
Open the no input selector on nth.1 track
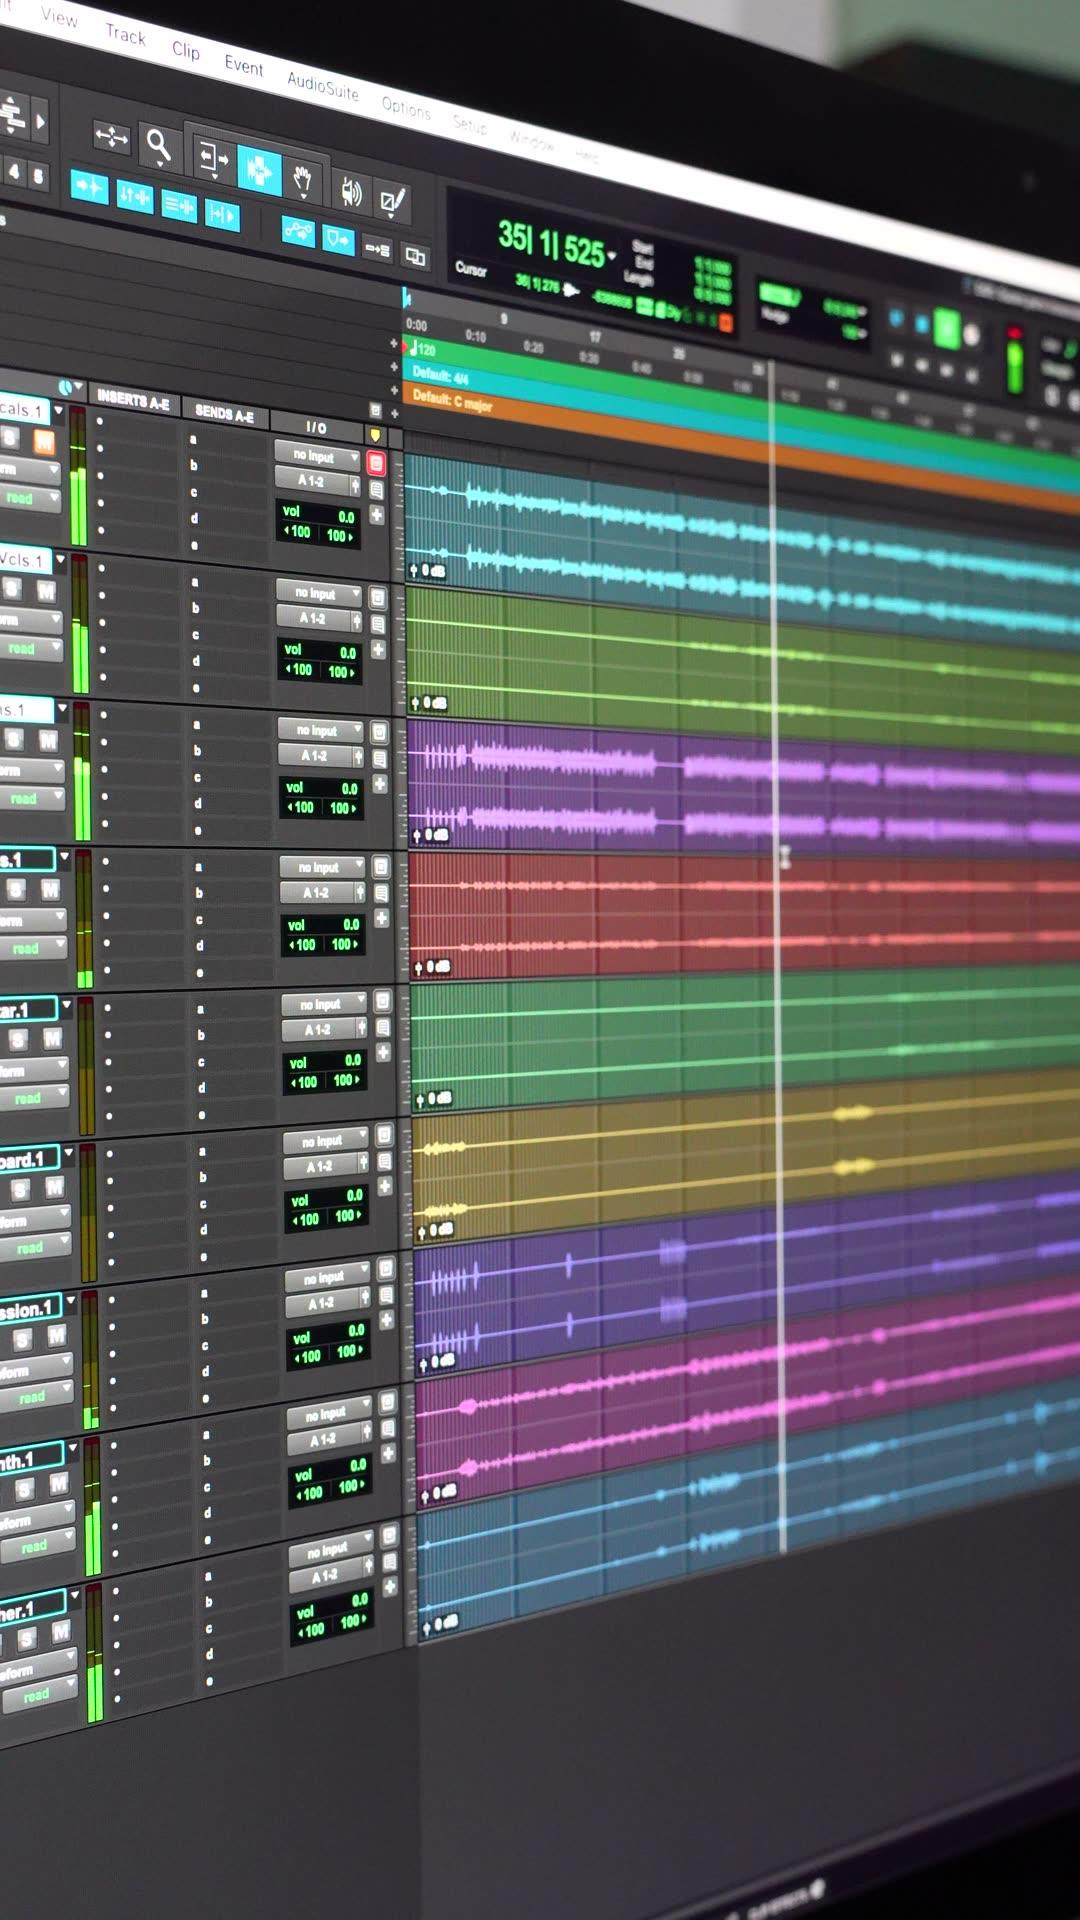(x=330, y=1413)
